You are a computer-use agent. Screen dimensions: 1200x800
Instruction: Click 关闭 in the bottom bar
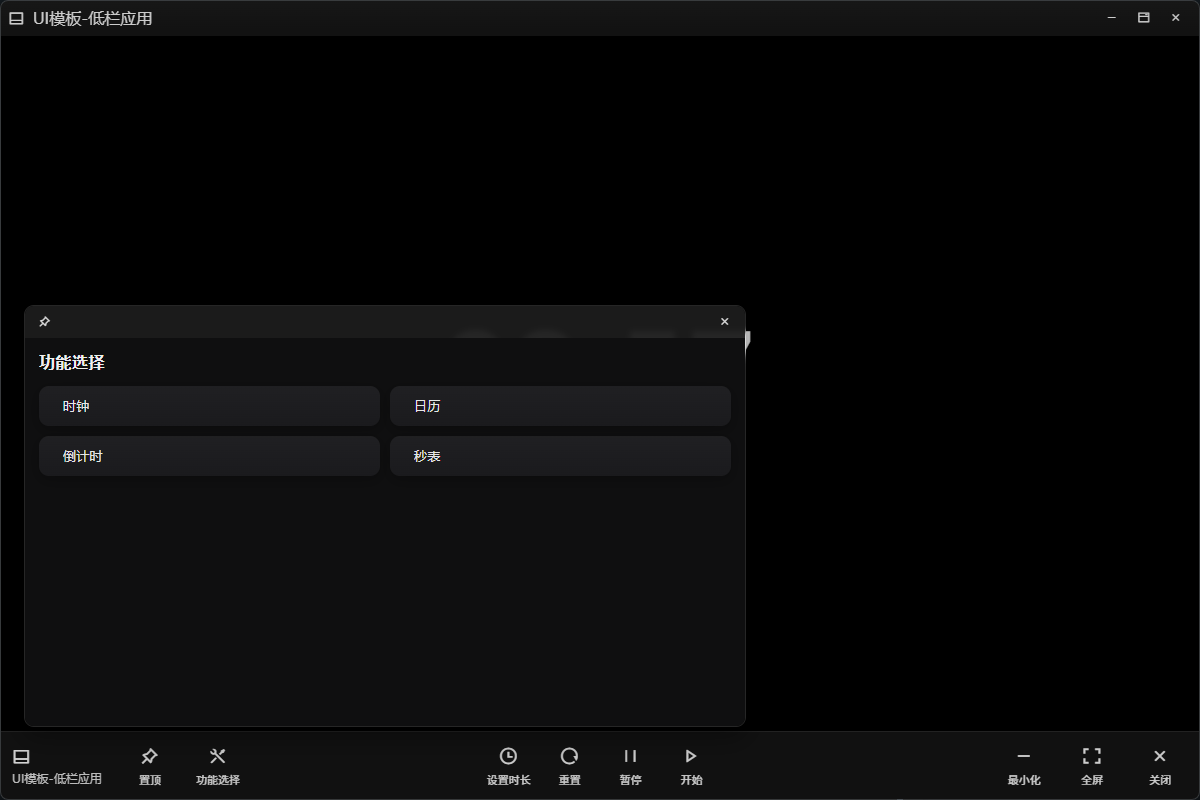1160,757
